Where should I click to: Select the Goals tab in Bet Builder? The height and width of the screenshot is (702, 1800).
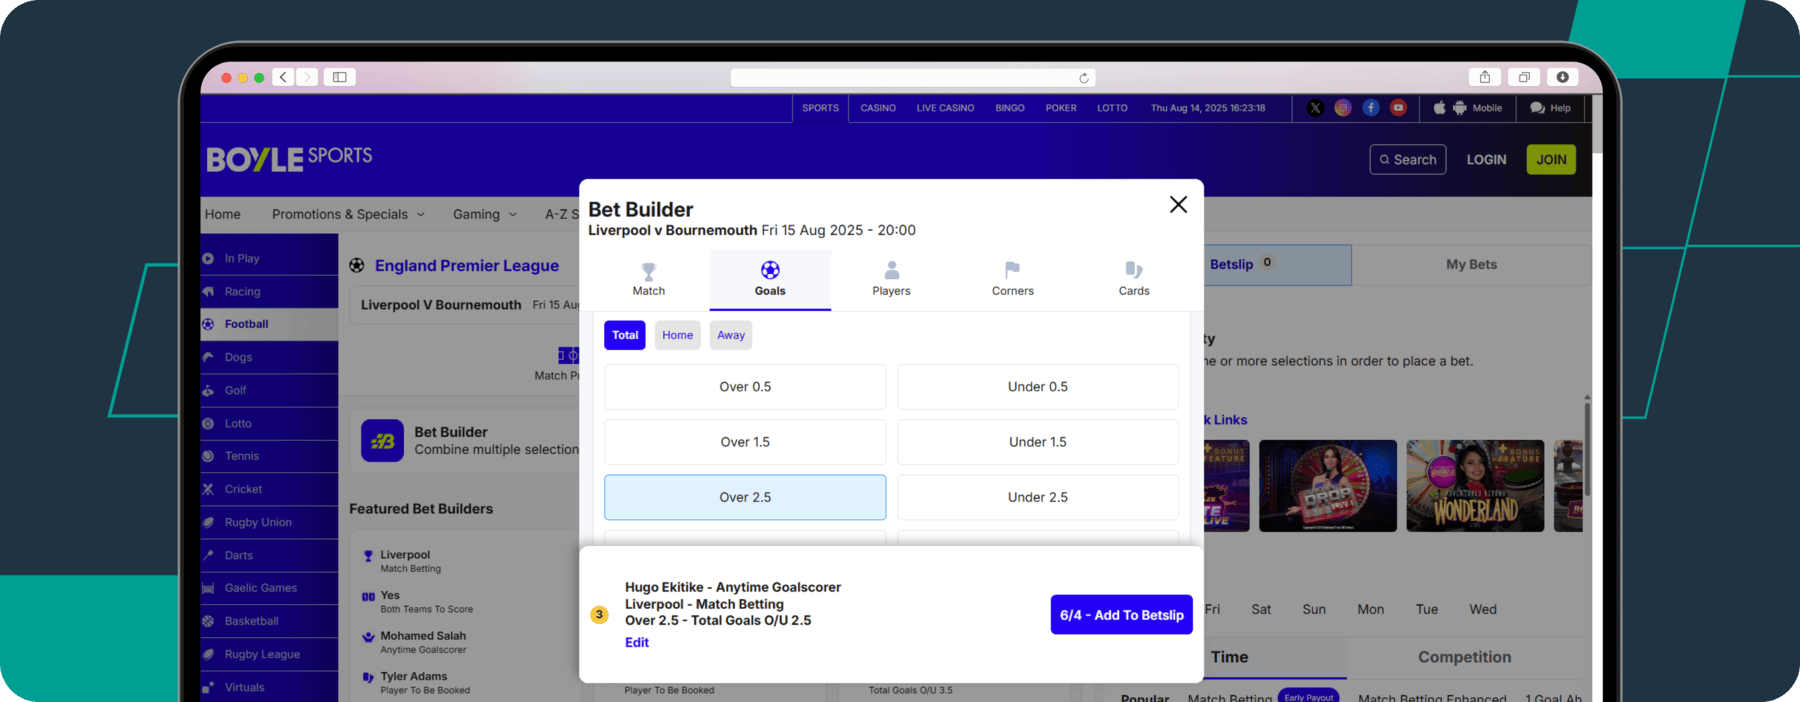pos(770,279)
